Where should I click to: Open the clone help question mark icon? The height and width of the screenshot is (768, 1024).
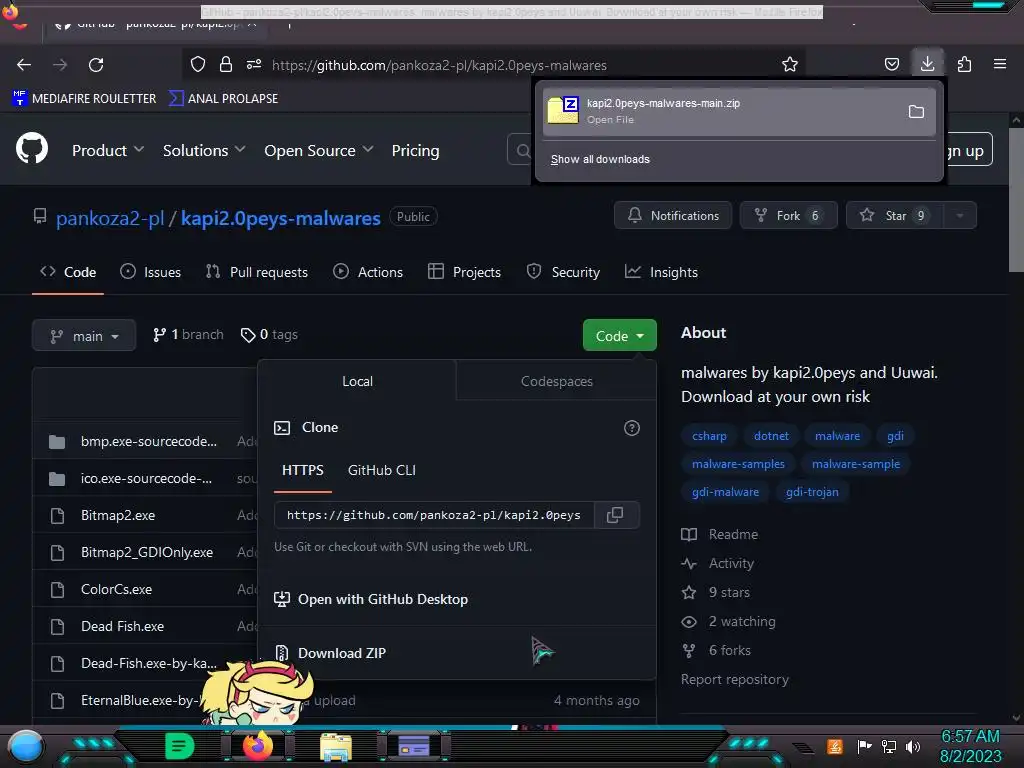632,428
